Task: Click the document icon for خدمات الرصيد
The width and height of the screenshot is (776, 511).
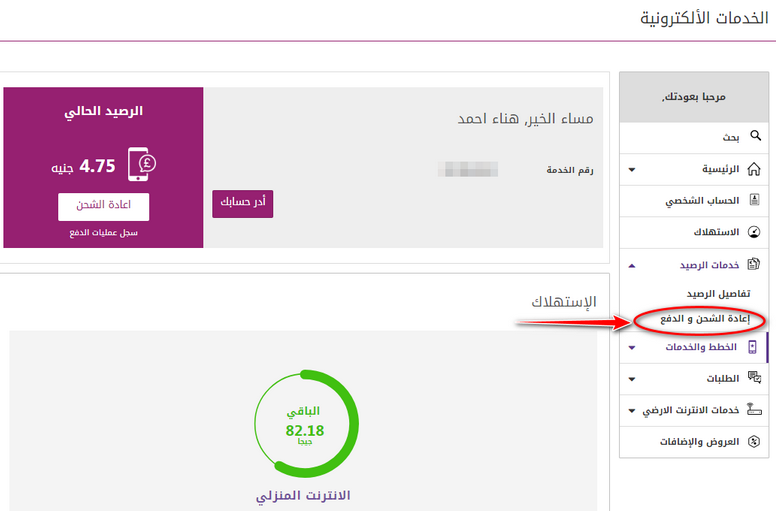Action: 754,264
